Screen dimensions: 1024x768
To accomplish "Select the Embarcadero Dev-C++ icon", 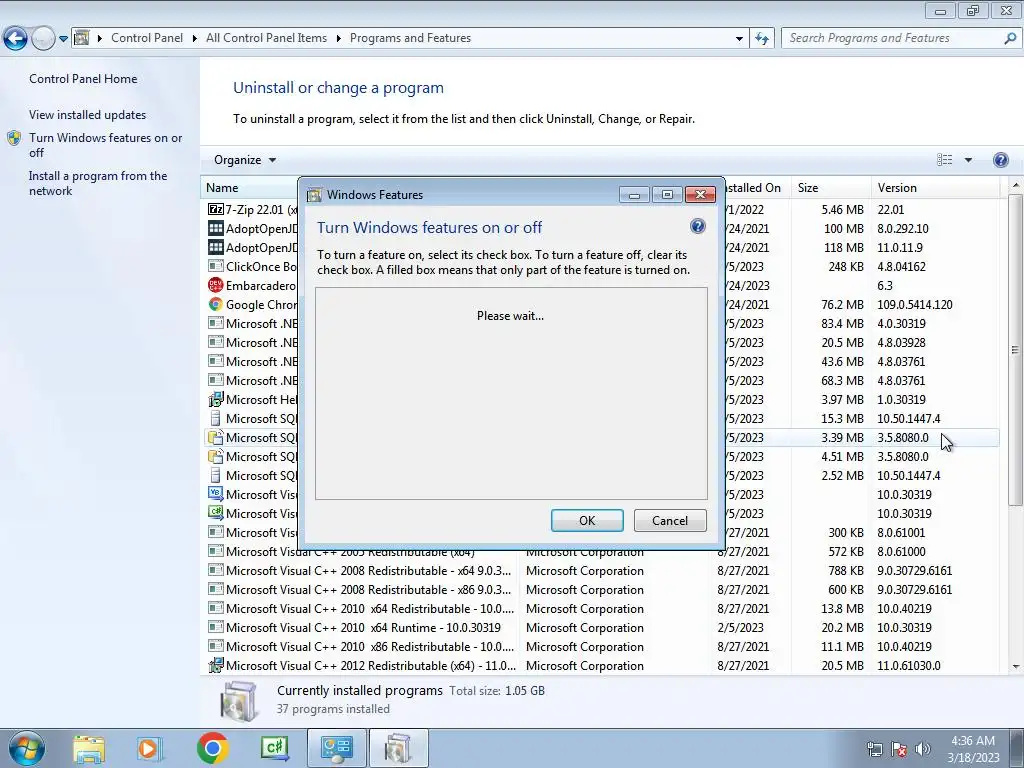I will pos(216,285).
